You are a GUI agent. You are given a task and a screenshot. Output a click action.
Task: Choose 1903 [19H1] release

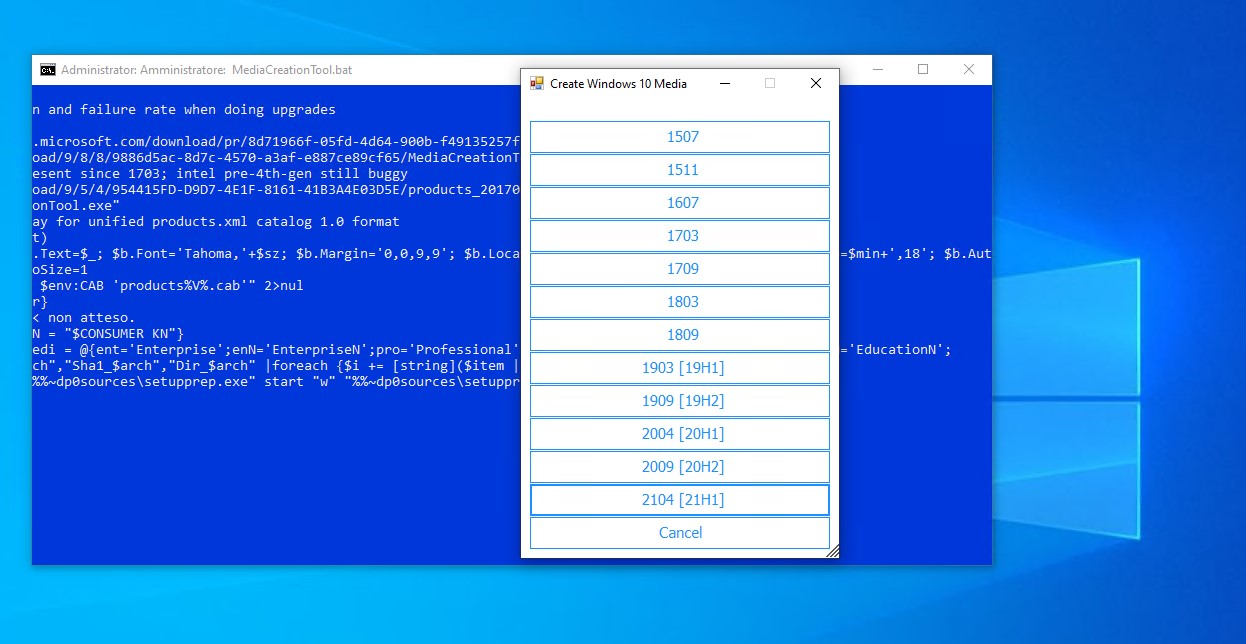680,368
